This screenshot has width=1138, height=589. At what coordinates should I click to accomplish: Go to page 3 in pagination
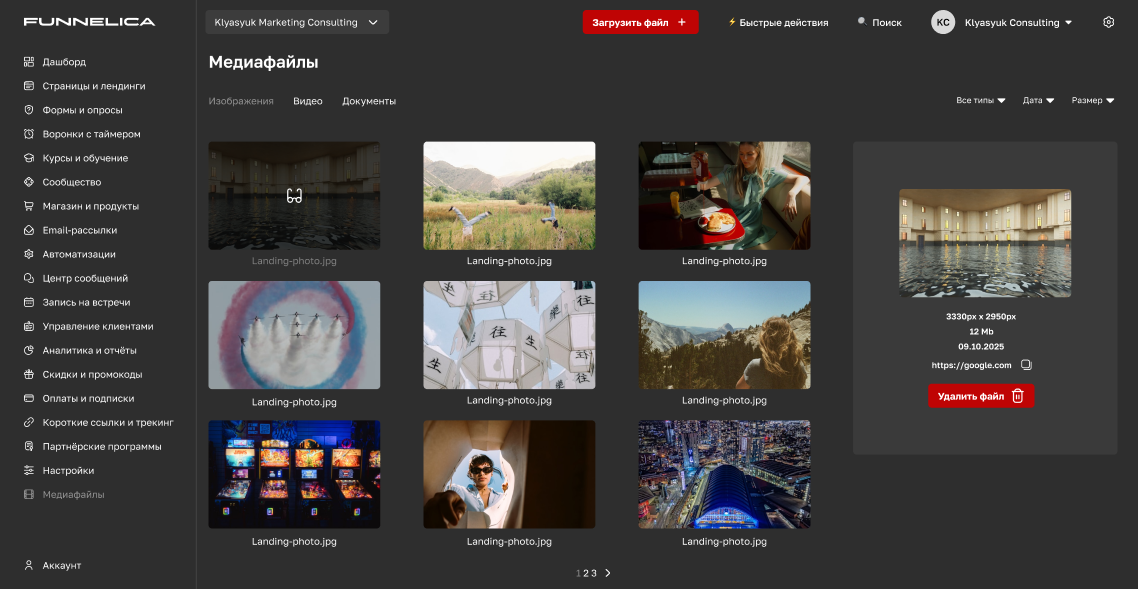pos(594,573)
